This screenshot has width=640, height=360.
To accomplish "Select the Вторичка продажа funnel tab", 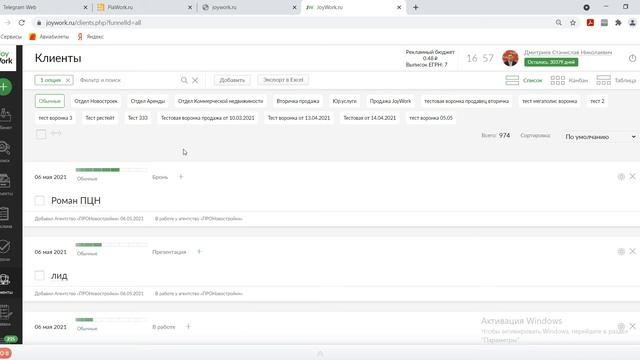I will tap(298, 101).
